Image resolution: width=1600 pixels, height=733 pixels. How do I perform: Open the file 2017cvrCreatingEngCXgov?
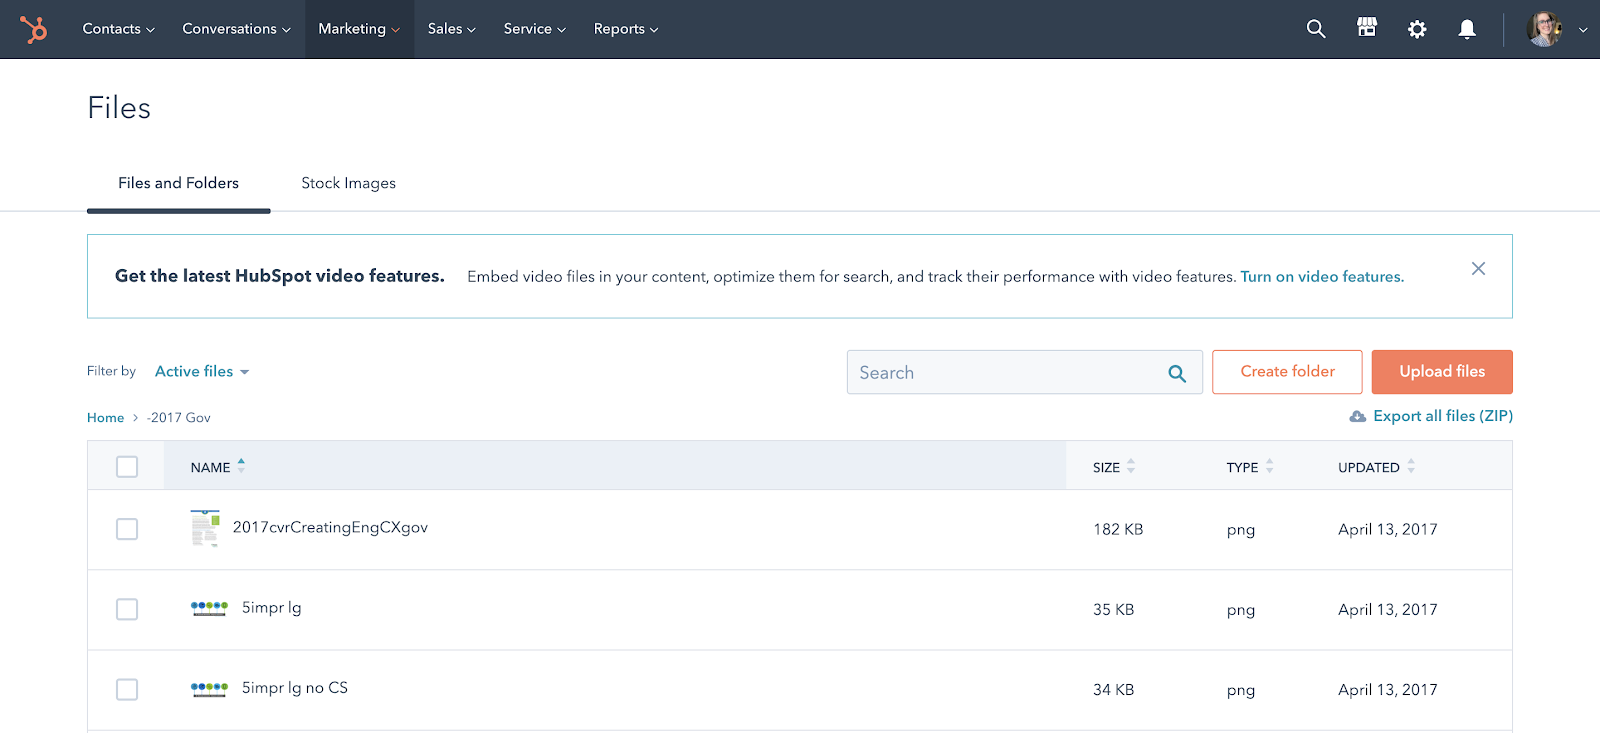(330, 527)
